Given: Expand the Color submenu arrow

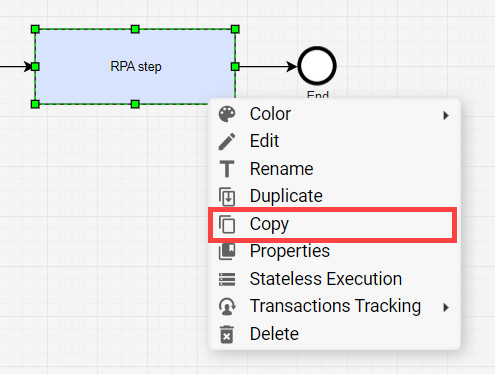Looking at the screenshot, I should click(446, 115).
